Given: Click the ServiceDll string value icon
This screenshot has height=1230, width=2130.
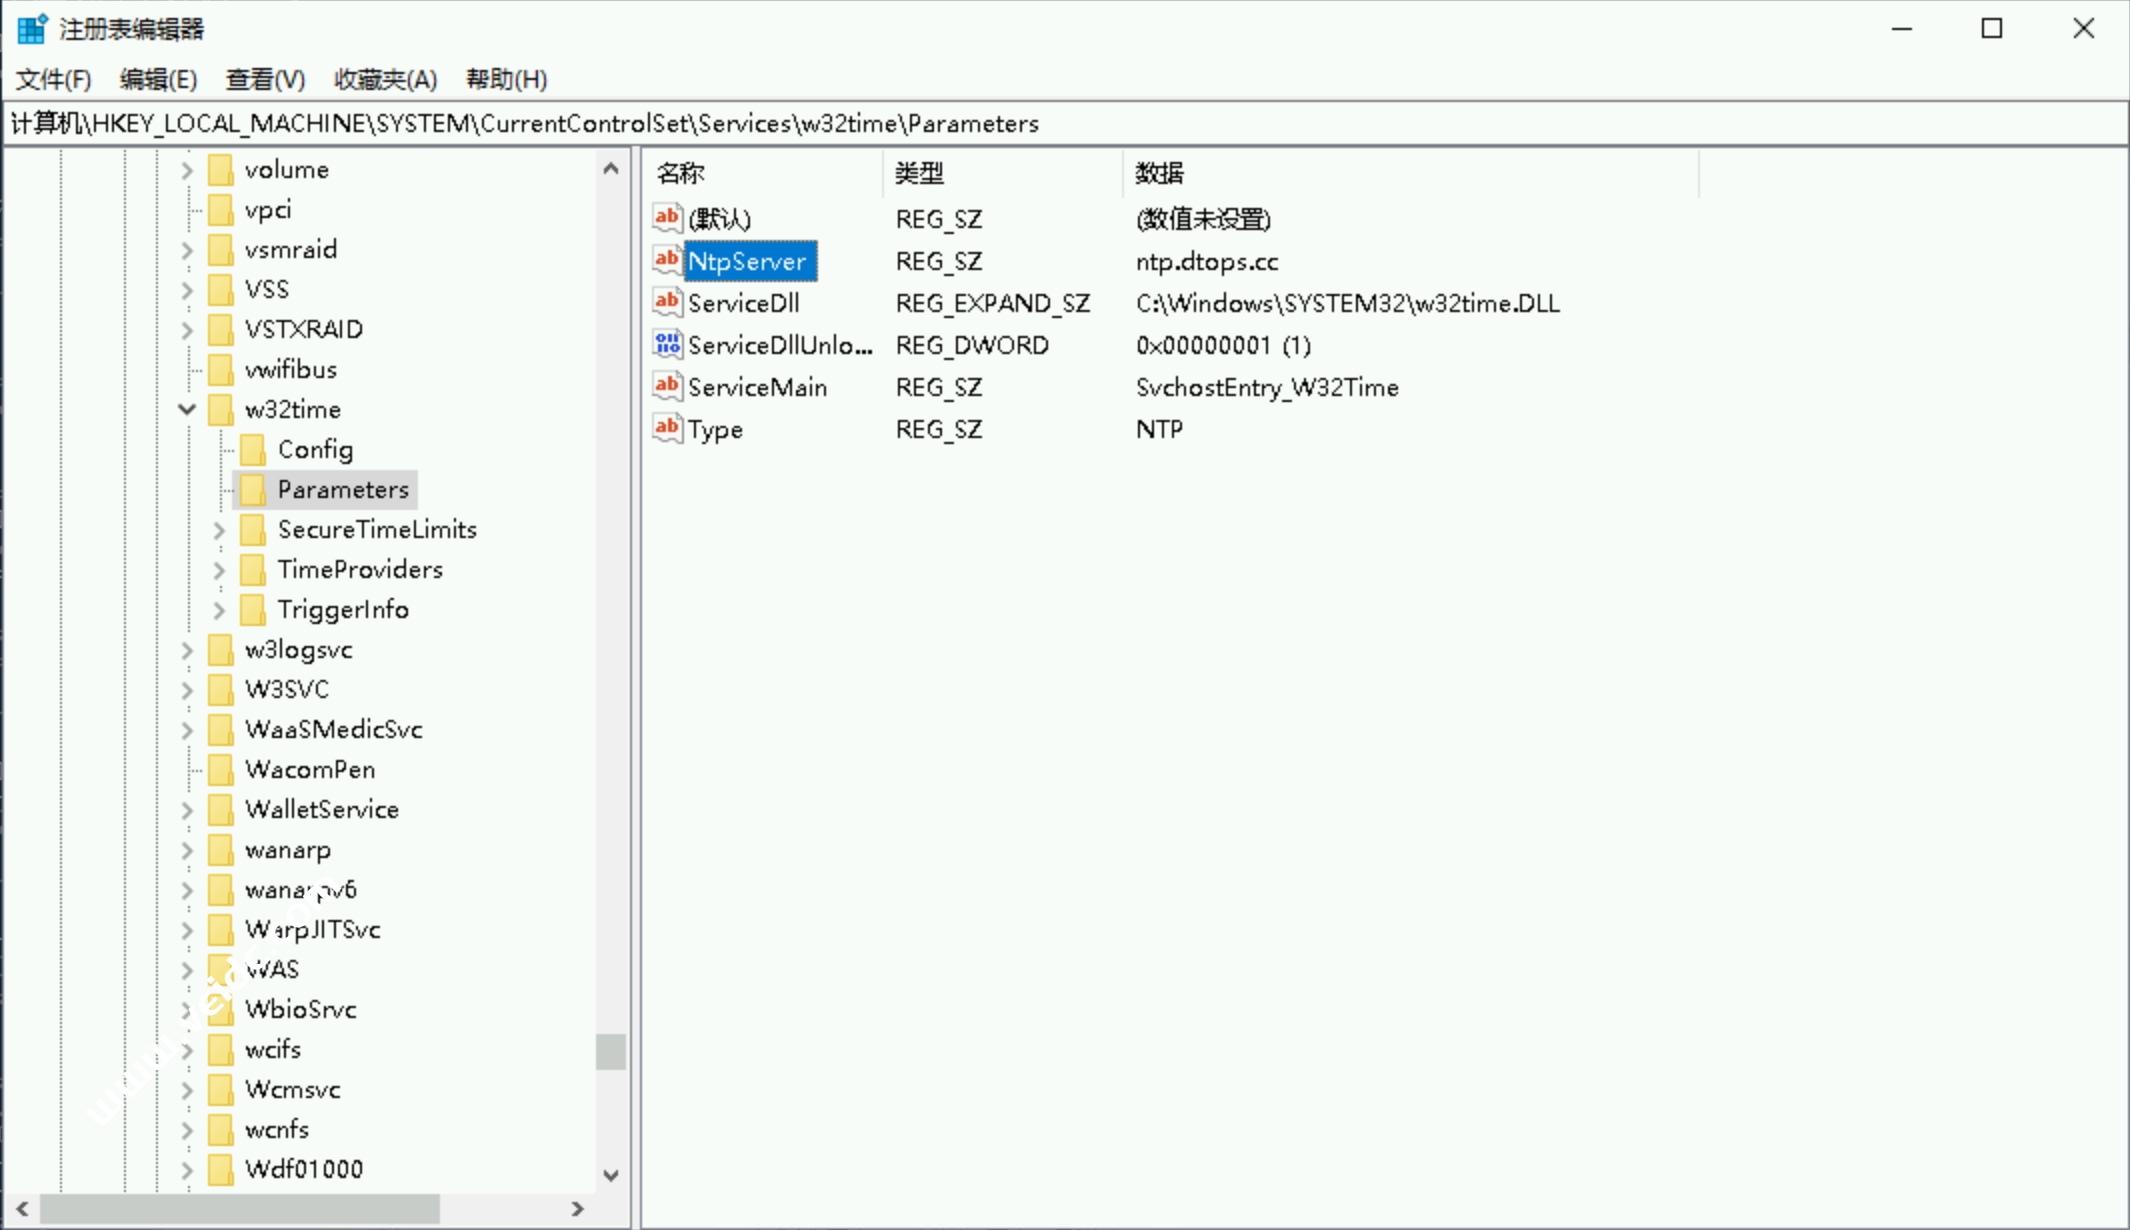Looking at the screenshot, I should [666, 302].
